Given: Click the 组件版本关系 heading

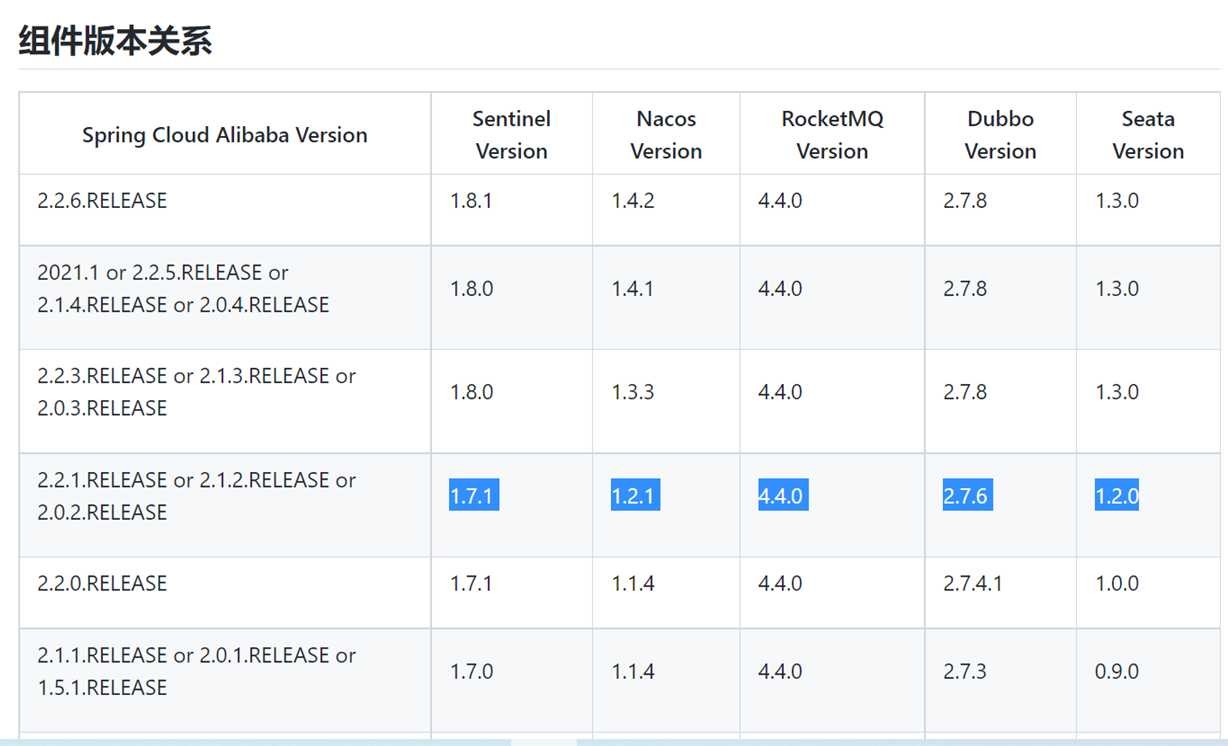Looking at the screenshot, I should tap(115, 41).
